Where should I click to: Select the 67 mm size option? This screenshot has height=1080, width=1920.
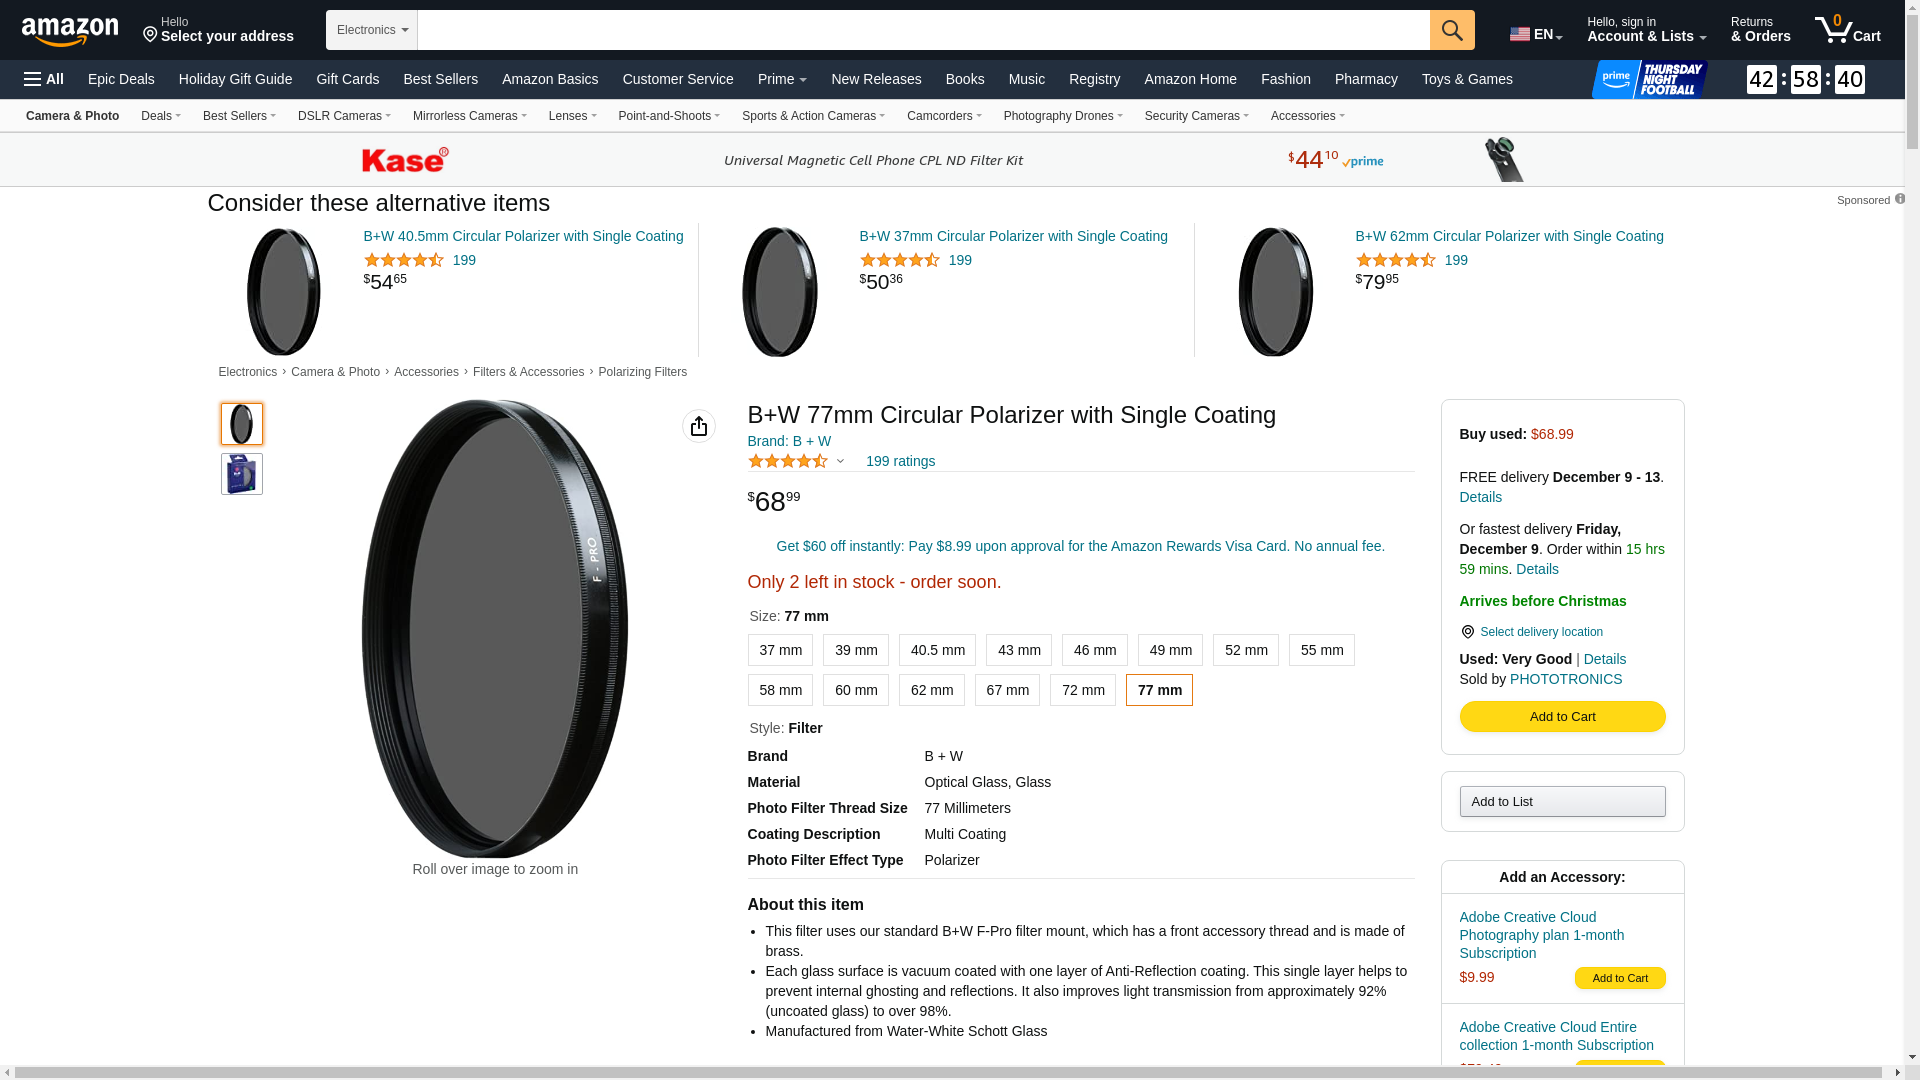click(1007, 690)
